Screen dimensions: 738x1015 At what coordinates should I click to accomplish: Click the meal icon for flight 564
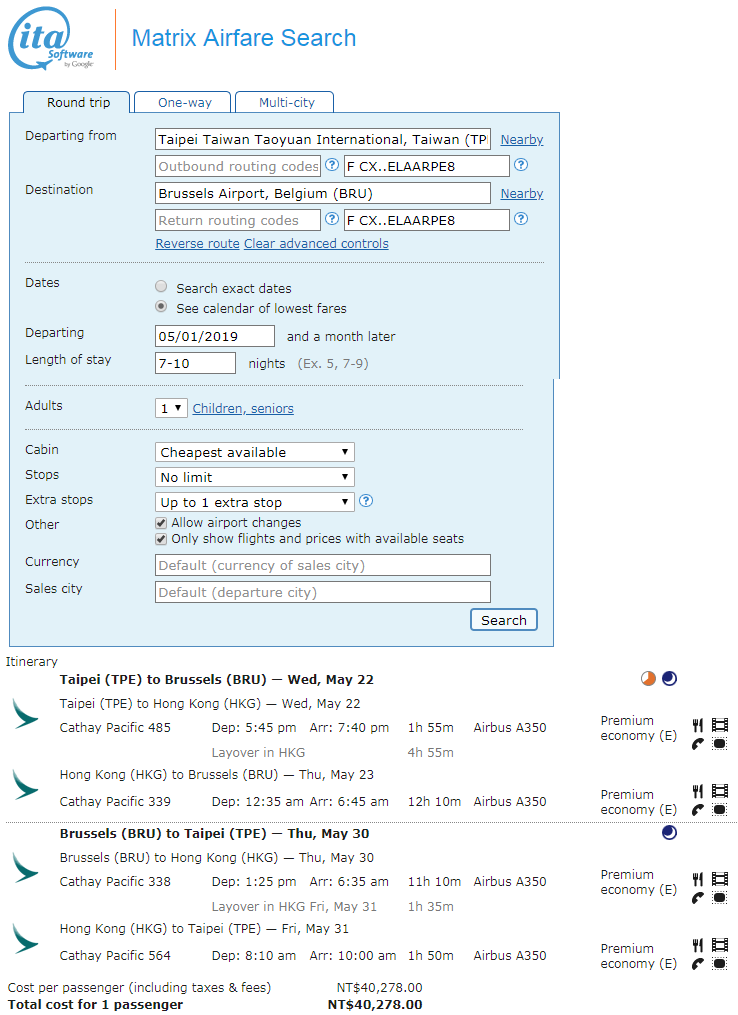(697, 945)
